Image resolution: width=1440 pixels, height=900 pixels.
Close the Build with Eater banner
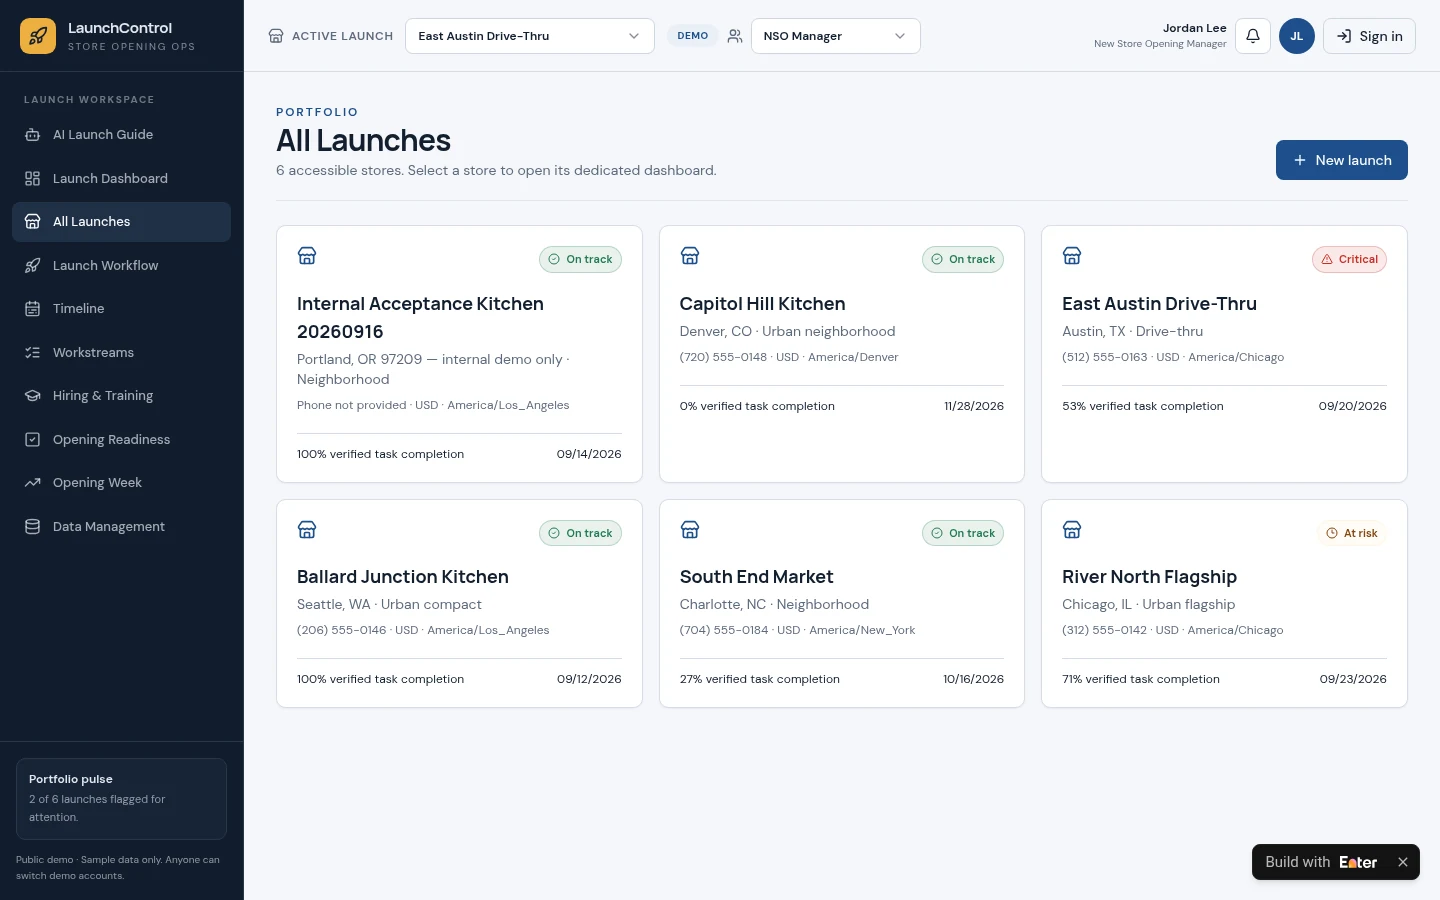1403,862
